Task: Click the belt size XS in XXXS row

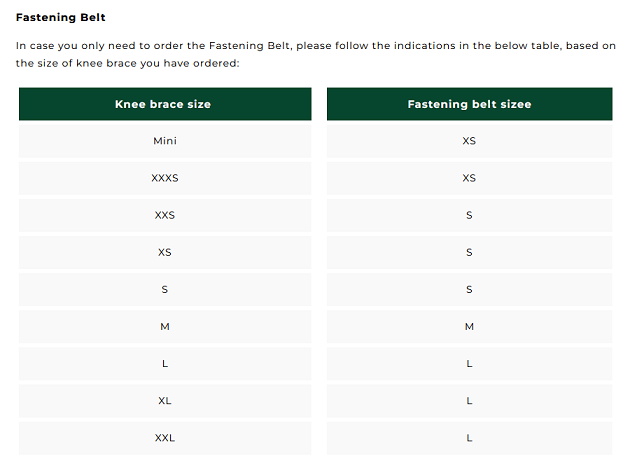Action: (469, 178)
